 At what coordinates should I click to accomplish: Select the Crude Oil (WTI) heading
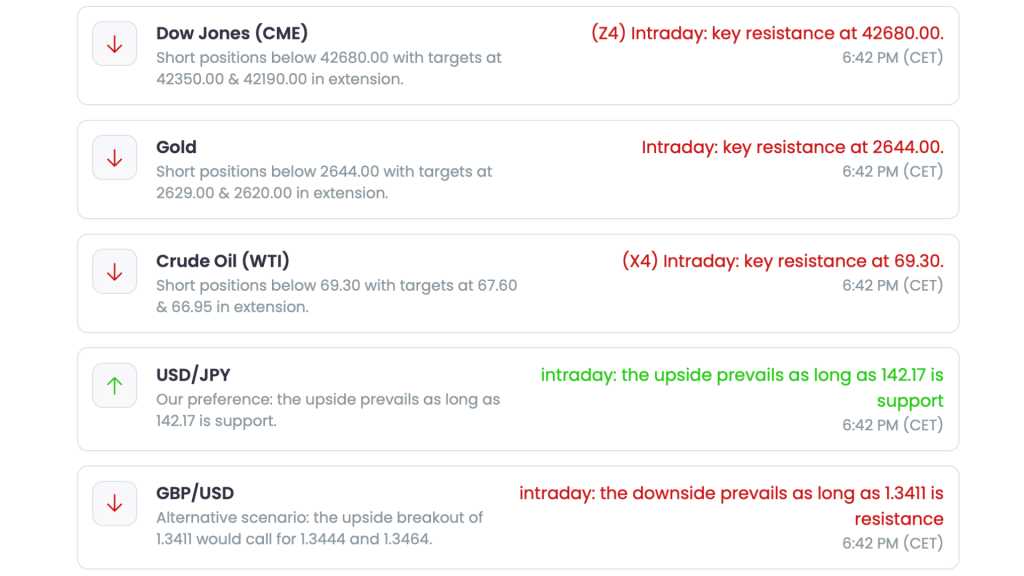(223, 261)
